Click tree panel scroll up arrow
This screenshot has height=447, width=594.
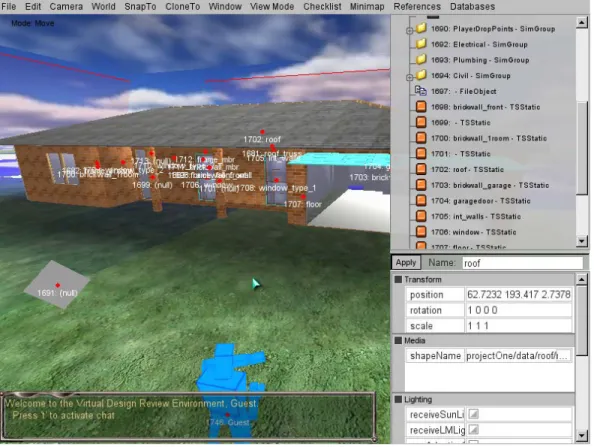[582, 22]
